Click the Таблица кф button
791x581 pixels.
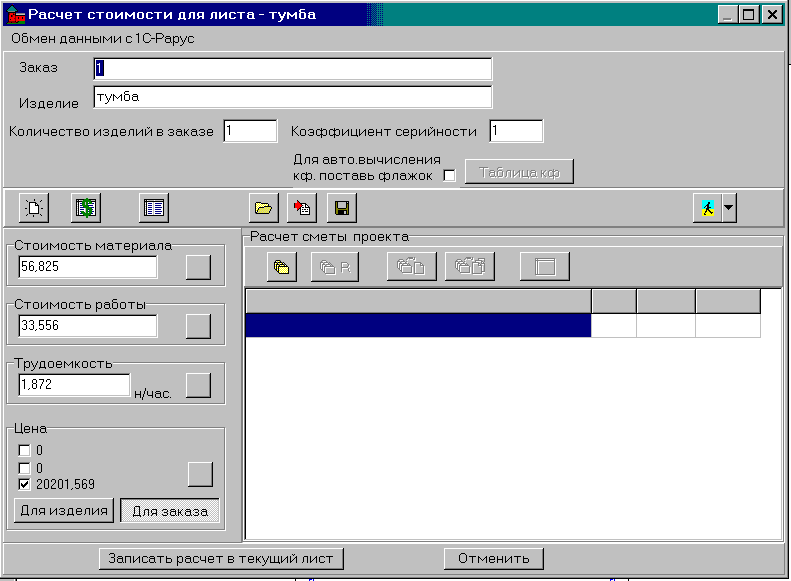click(519, 172)
